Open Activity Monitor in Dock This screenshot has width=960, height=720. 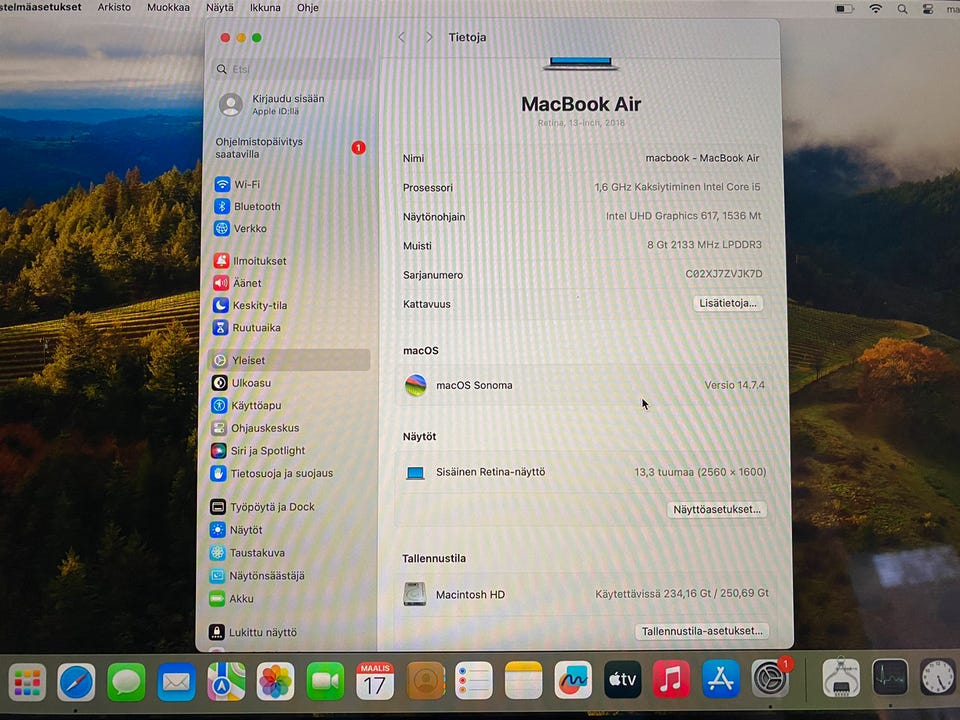pyautogui.click(x=890, y=678)
